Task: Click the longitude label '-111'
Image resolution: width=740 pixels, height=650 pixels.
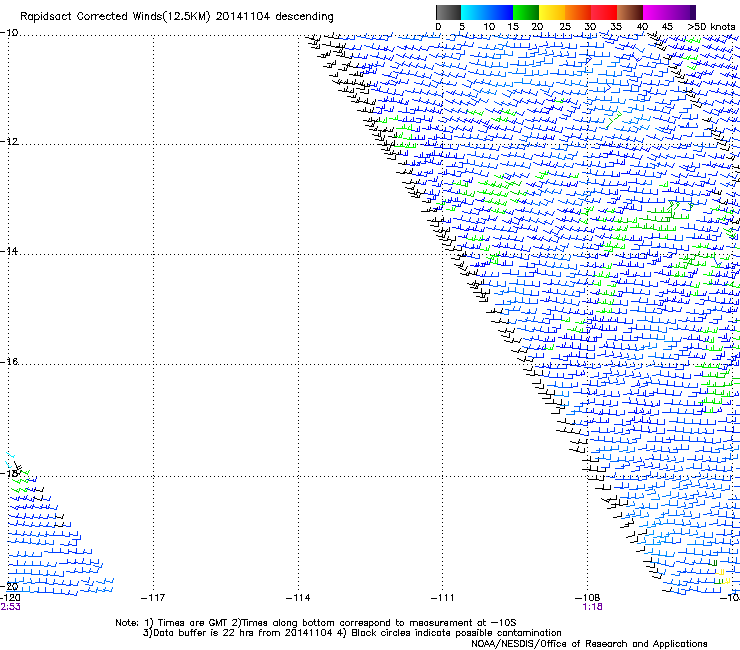Action: pos(442,598)
